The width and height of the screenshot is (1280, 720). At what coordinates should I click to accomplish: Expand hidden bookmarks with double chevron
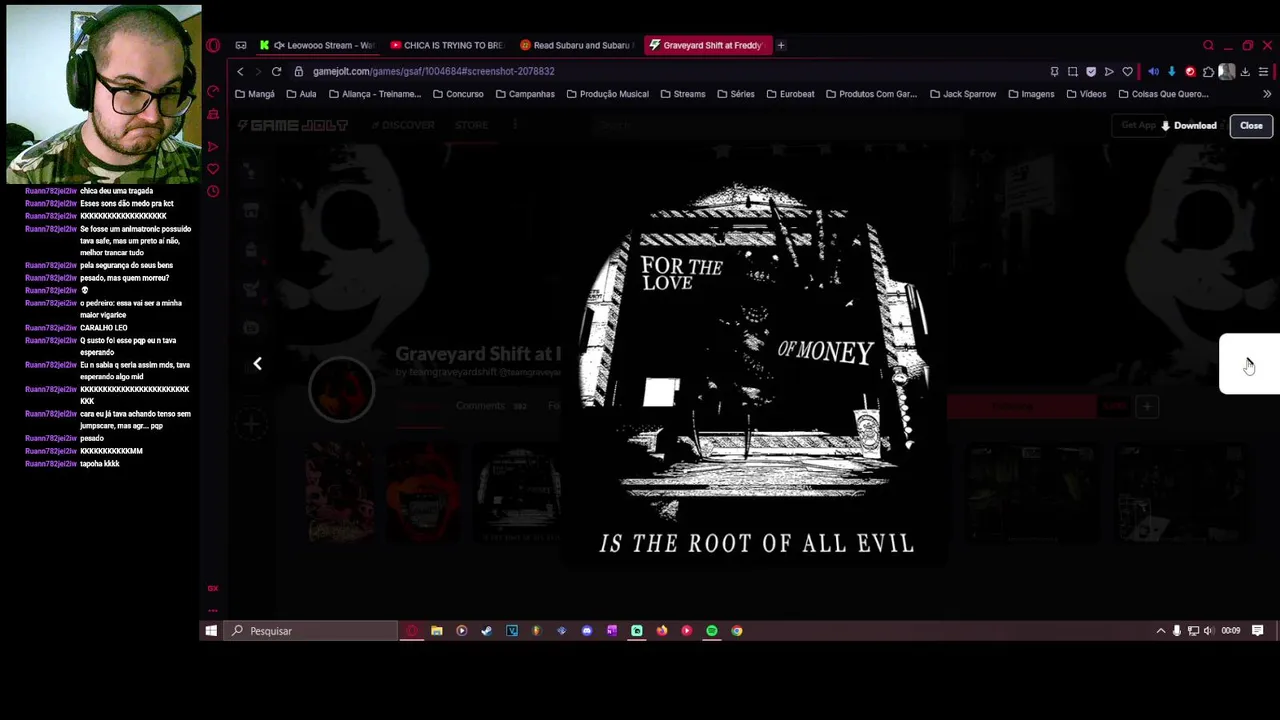[x=1267, y=94]
